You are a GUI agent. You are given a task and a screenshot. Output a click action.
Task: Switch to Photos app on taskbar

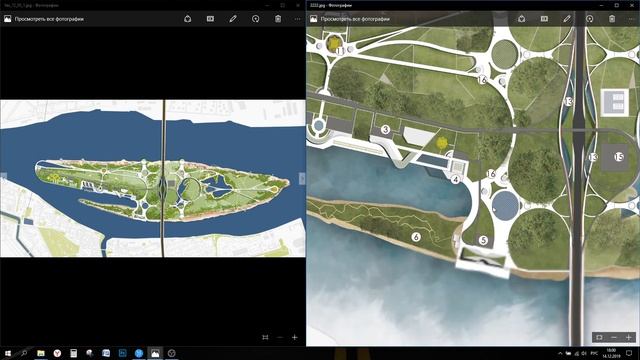pyautogui.click(x=155, y=353)
